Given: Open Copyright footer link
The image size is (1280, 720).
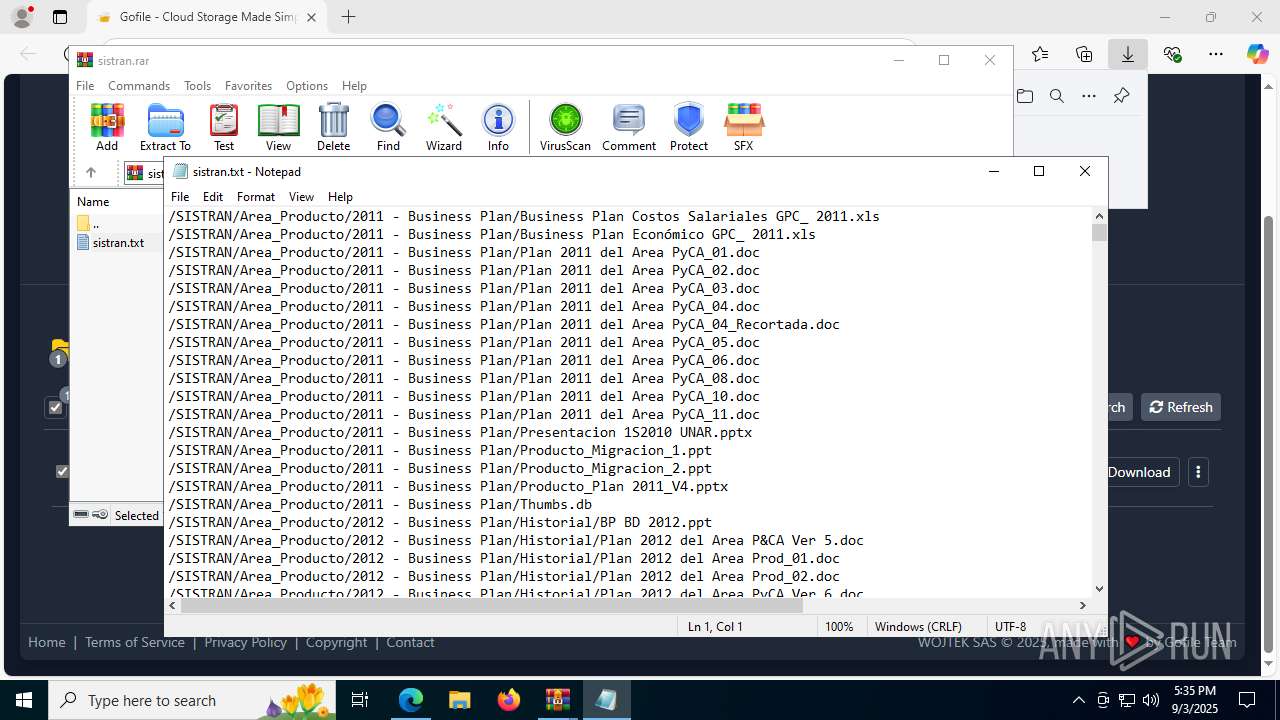Looking at the screenshot, I should point(337,642).
